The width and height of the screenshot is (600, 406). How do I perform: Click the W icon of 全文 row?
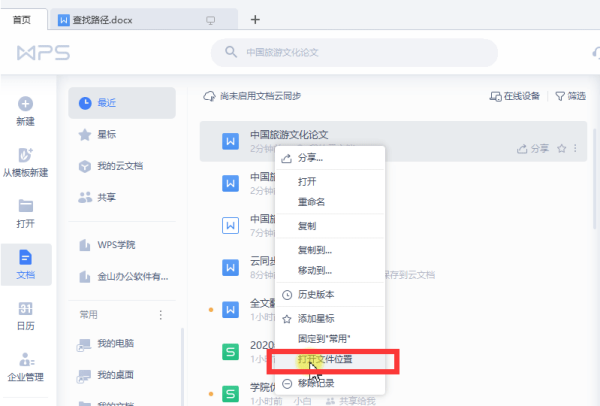coord(230,310)
